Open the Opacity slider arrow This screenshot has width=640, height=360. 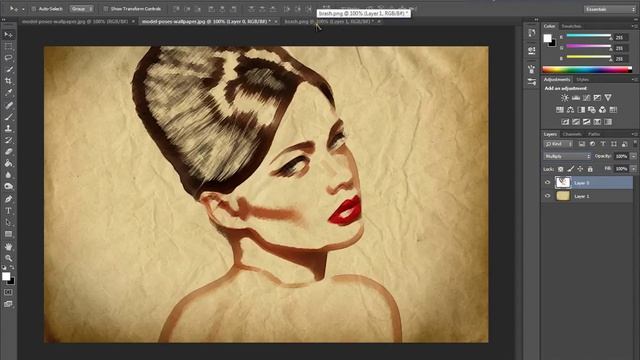point(633,156)
